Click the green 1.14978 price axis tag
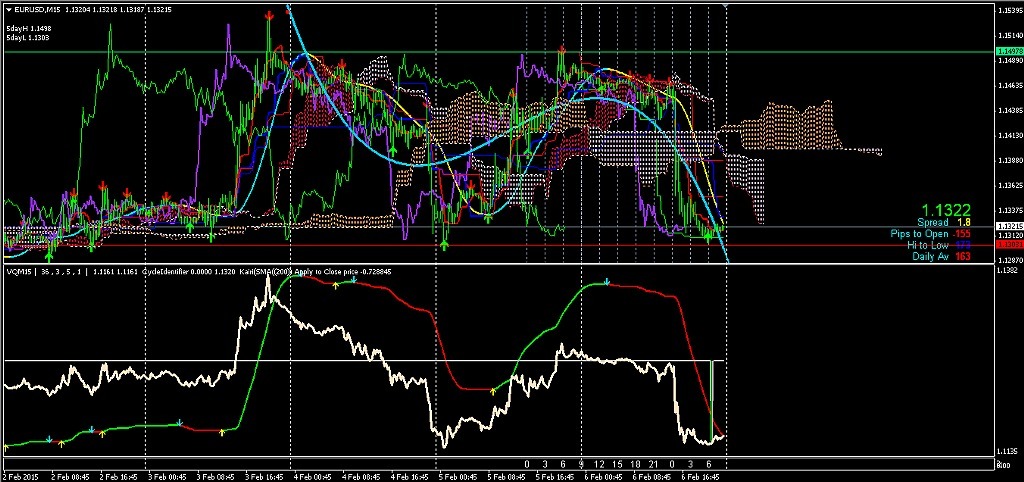This screenshot has width=1024, height=482. click(1008, 51)
